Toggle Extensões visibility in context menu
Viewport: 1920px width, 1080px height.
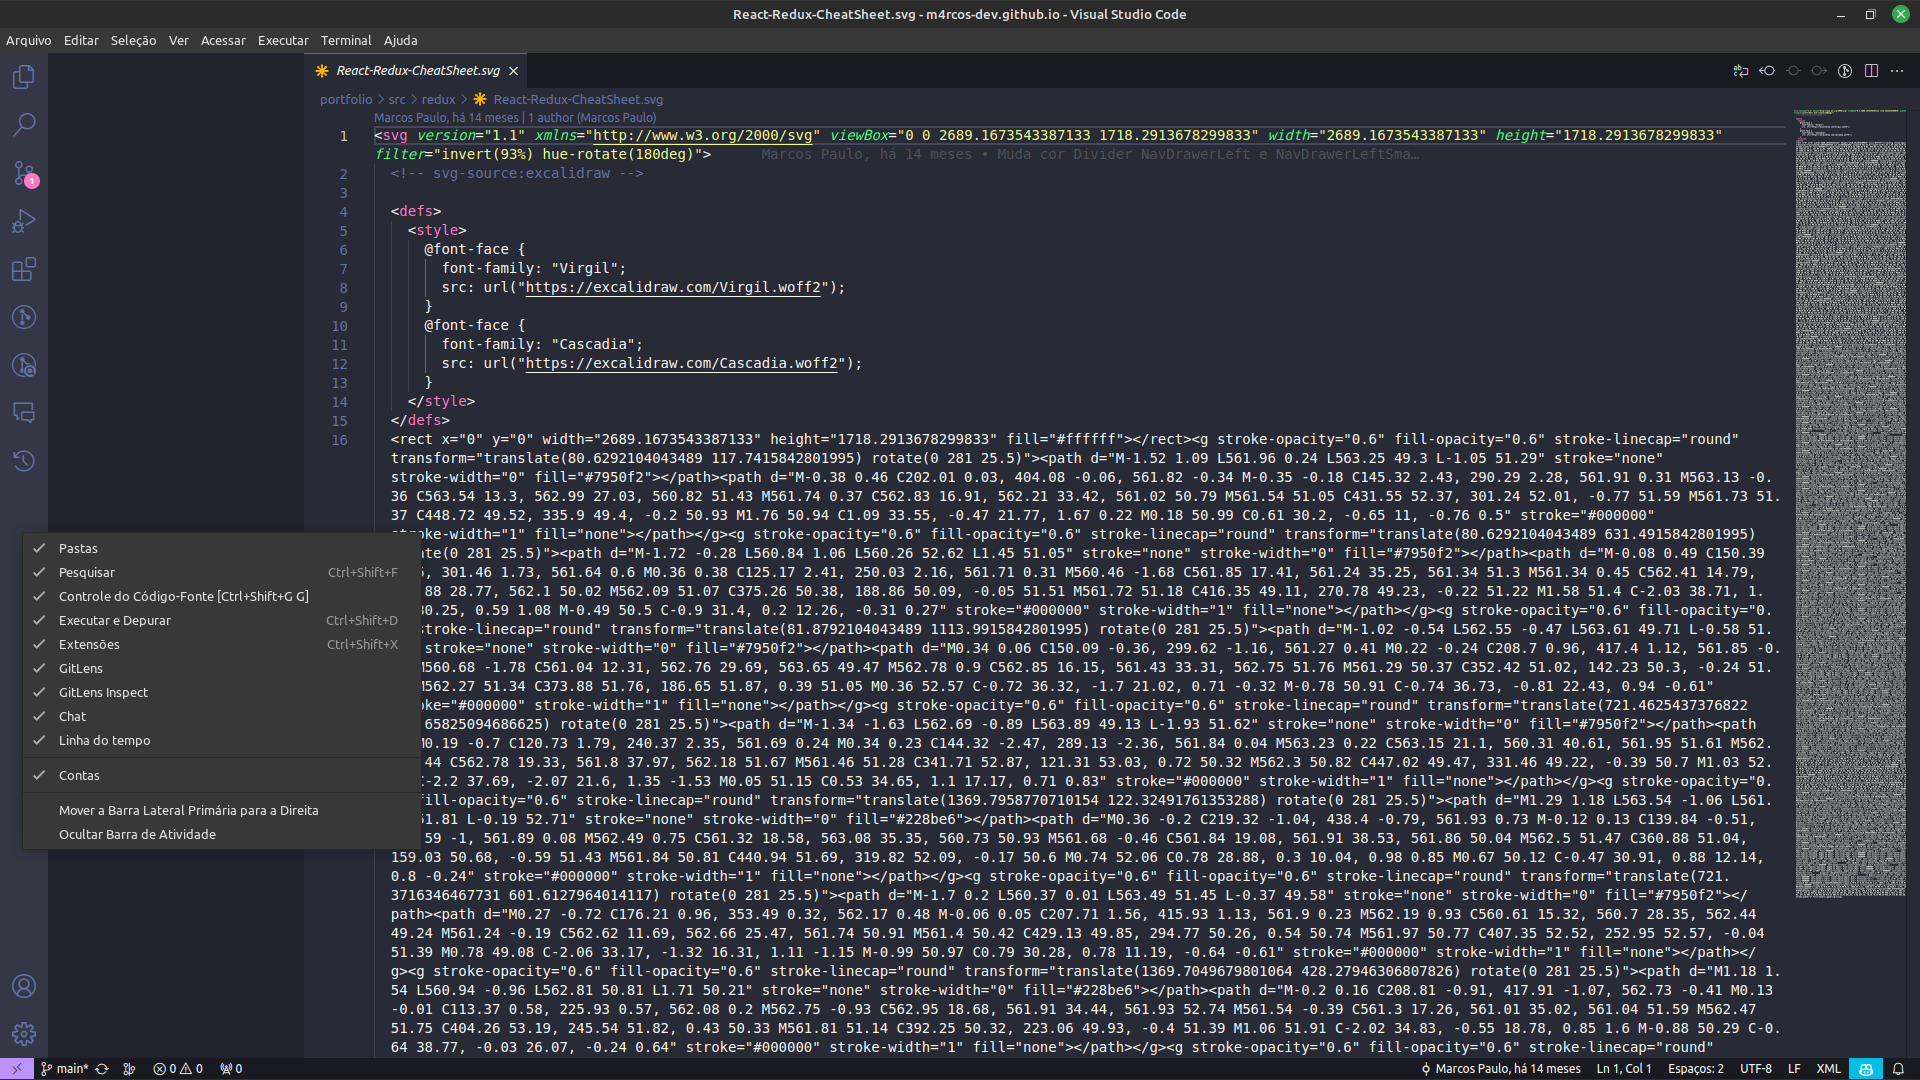click(221, 644)
